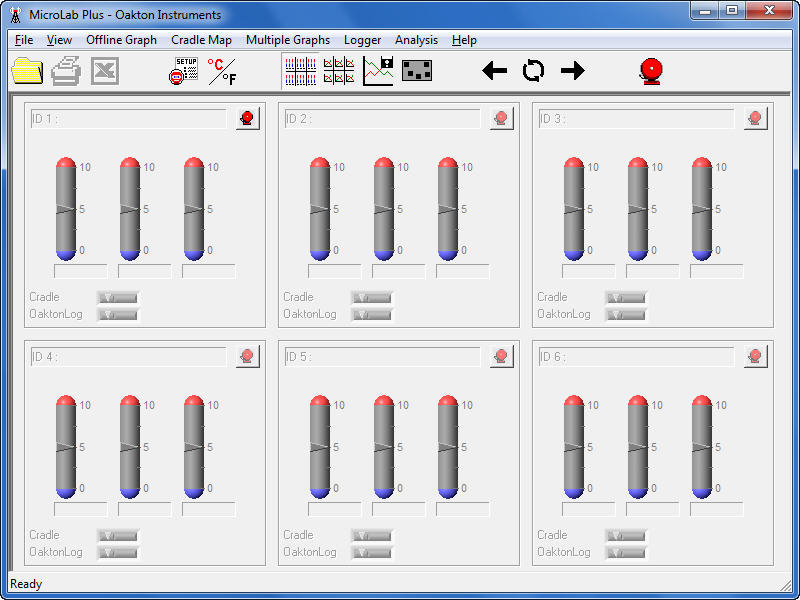800x600 pixels.
Task: Open the Analysis menu
Action: pos(416,40)
